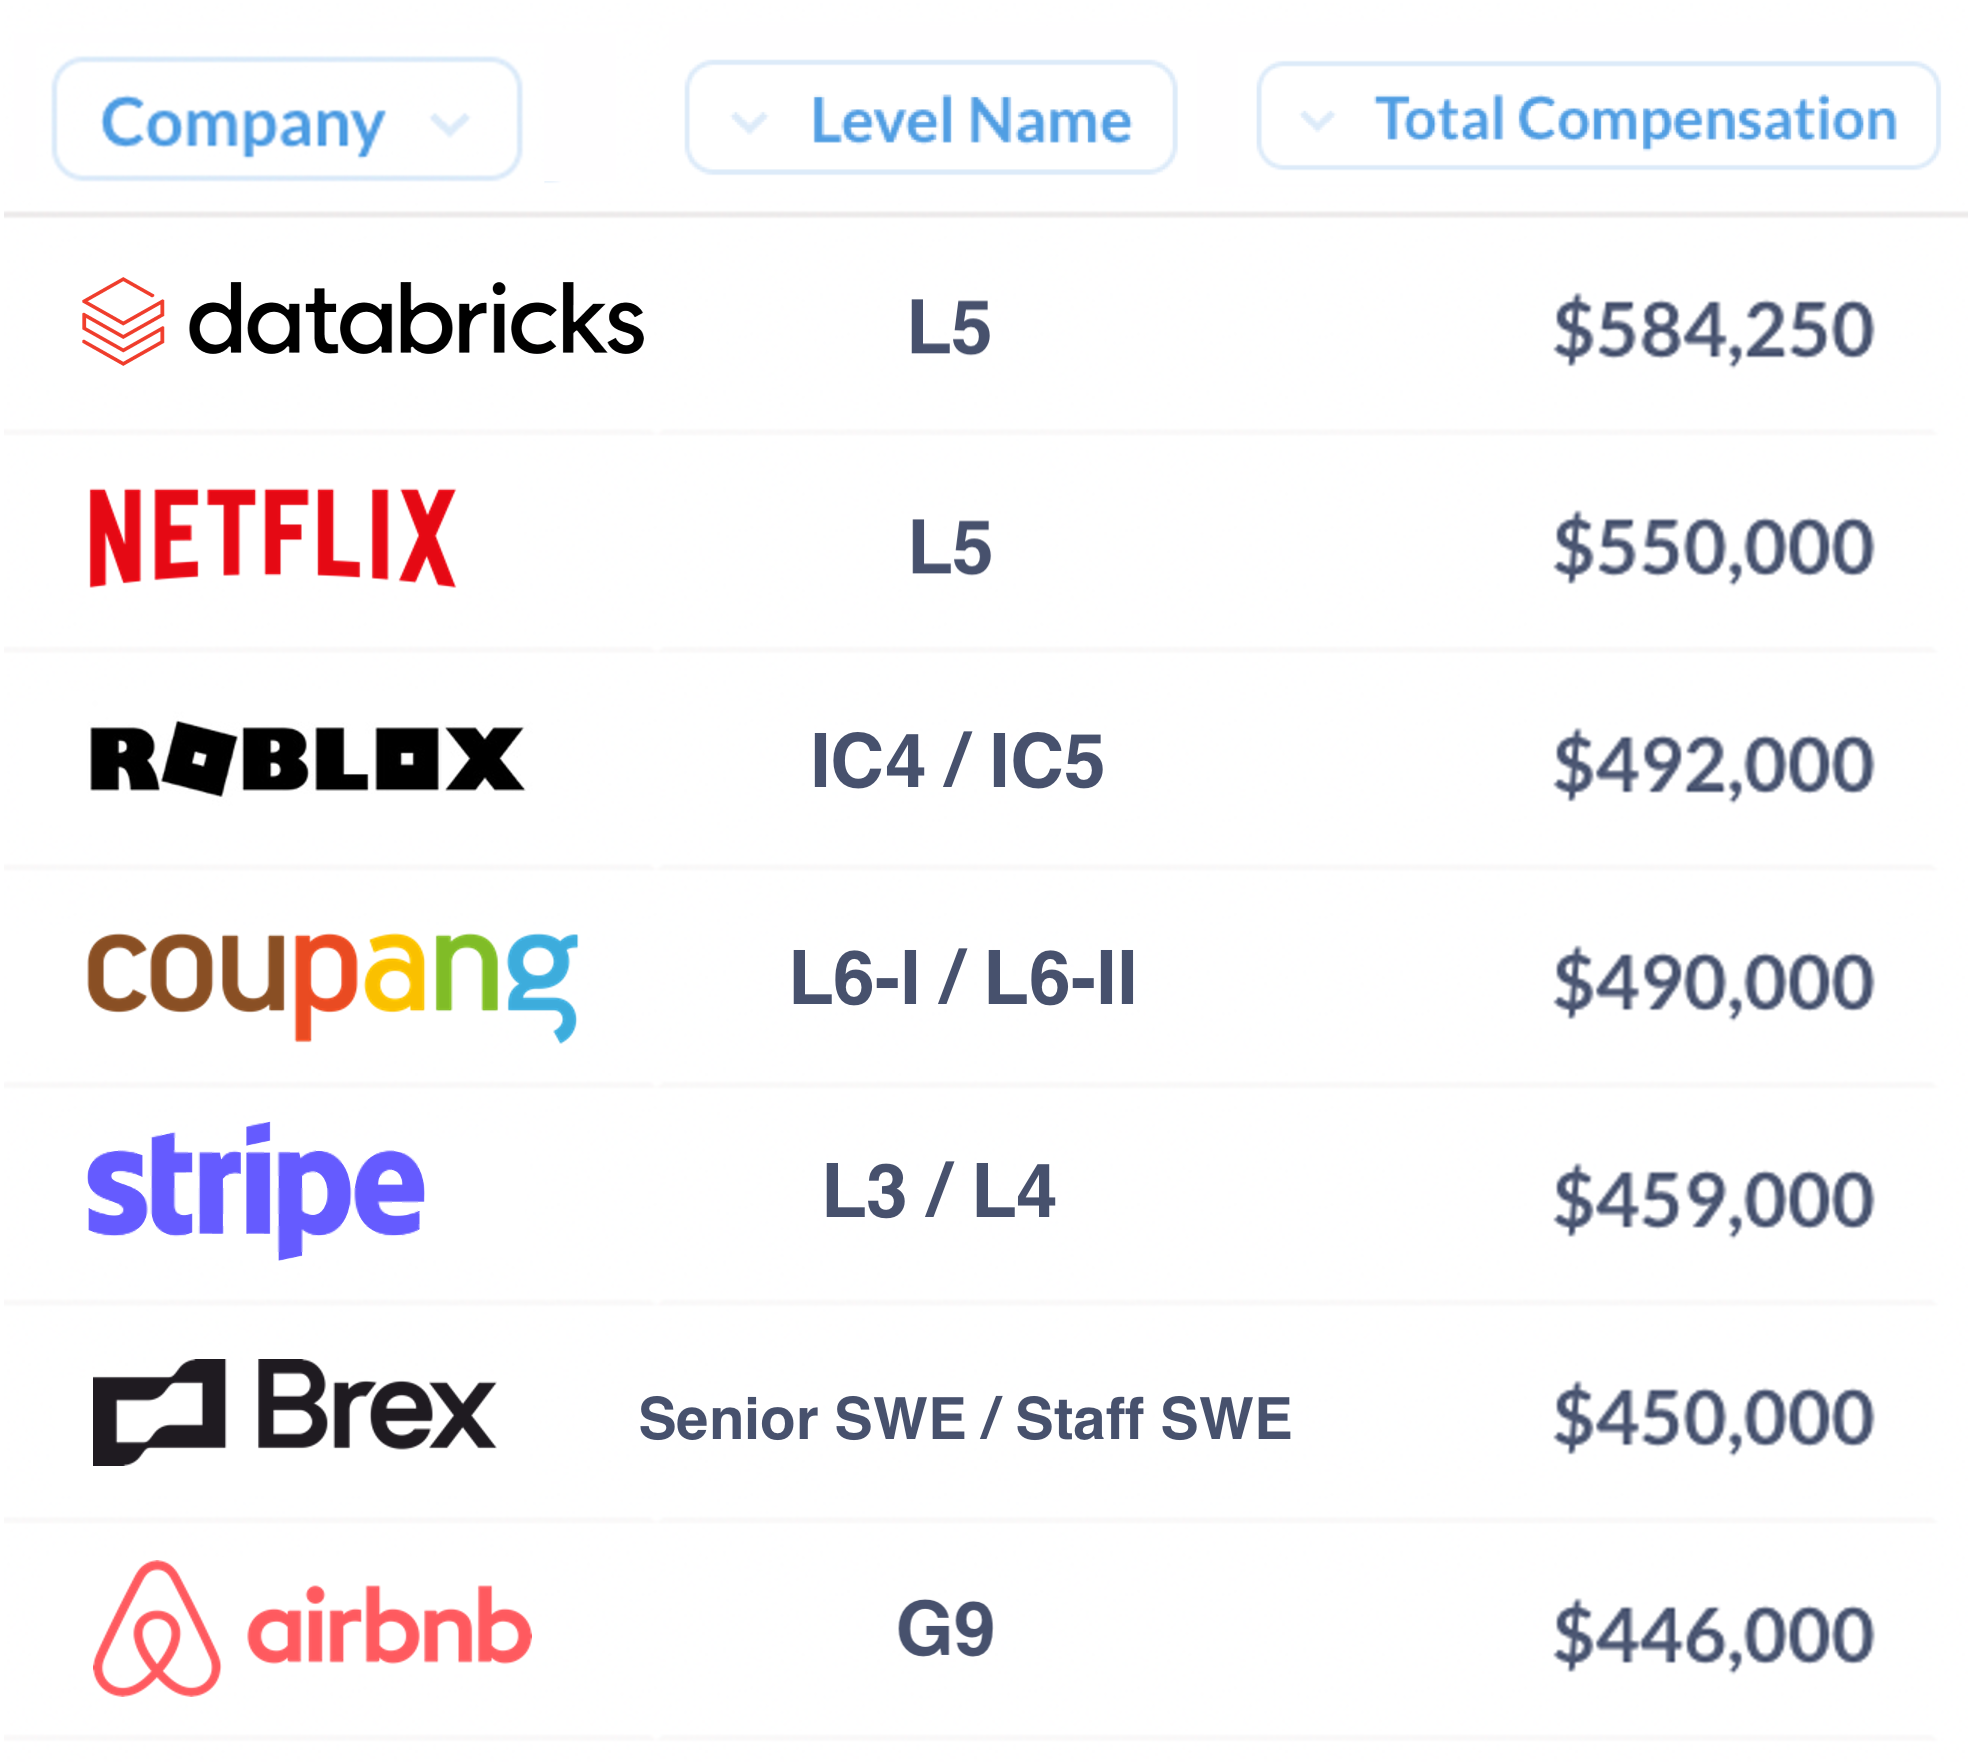Open the Company column dropdown
This screenshot has width=1970, height=1764.
(287, 119)
